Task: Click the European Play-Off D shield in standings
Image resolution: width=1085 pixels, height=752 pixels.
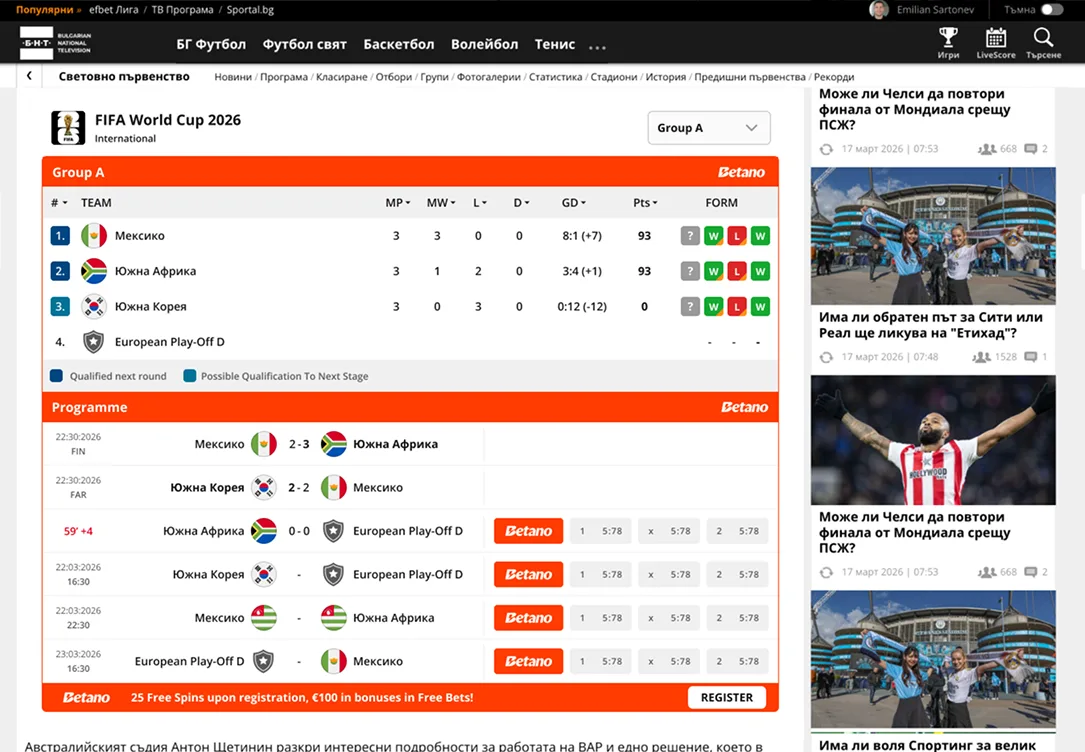Action: (x=93, y=342)
